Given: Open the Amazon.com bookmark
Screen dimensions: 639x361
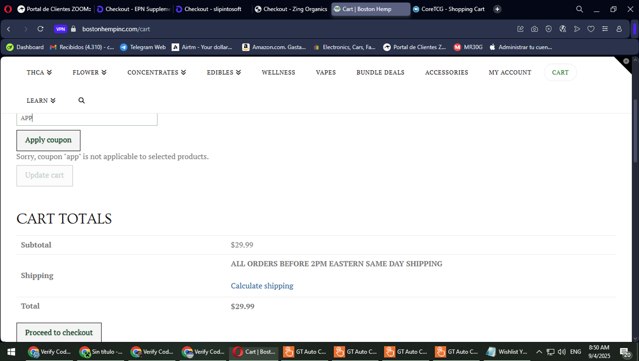Looking at the screenshot, I should [x=274, y=47].
